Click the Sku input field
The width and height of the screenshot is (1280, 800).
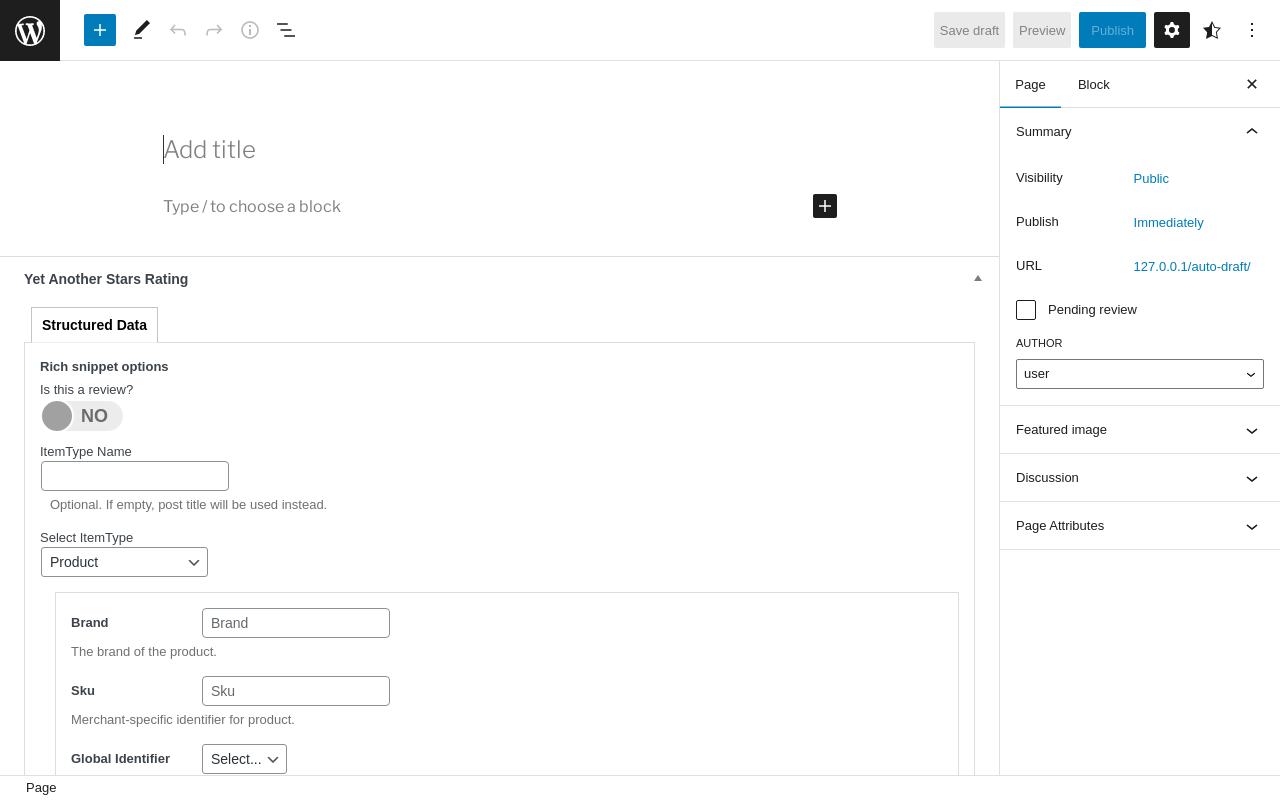tap(296, 691)
